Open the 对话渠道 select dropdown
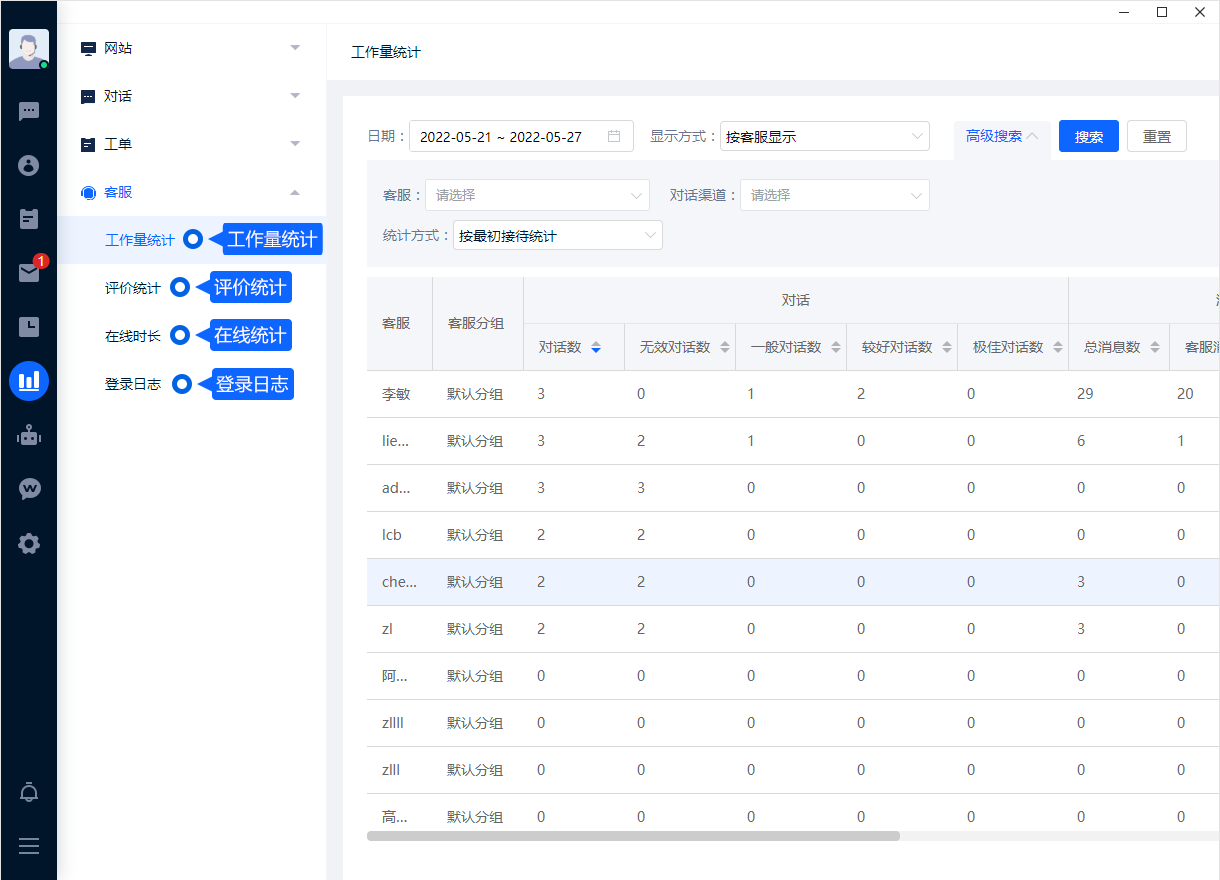This screenshot has width=1220, height=880. (x=835, y=195)
